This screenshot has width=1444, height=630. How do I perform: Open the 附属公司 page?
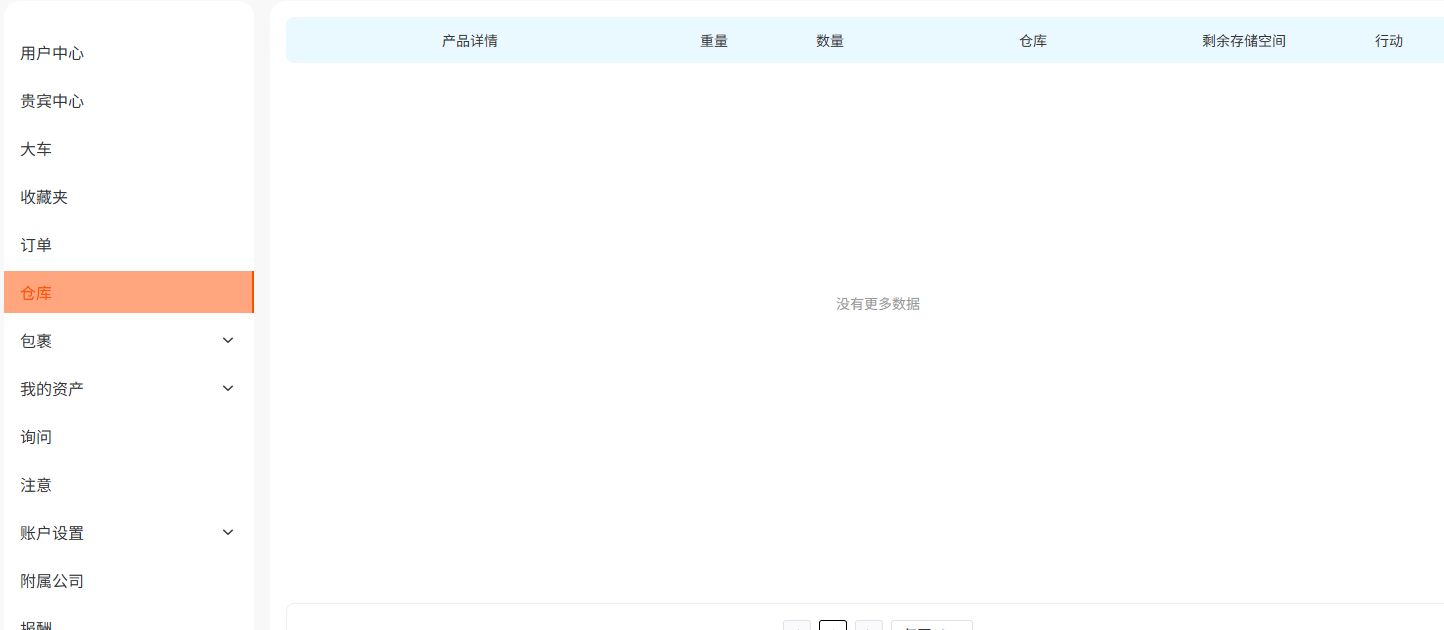coord(52,581)
